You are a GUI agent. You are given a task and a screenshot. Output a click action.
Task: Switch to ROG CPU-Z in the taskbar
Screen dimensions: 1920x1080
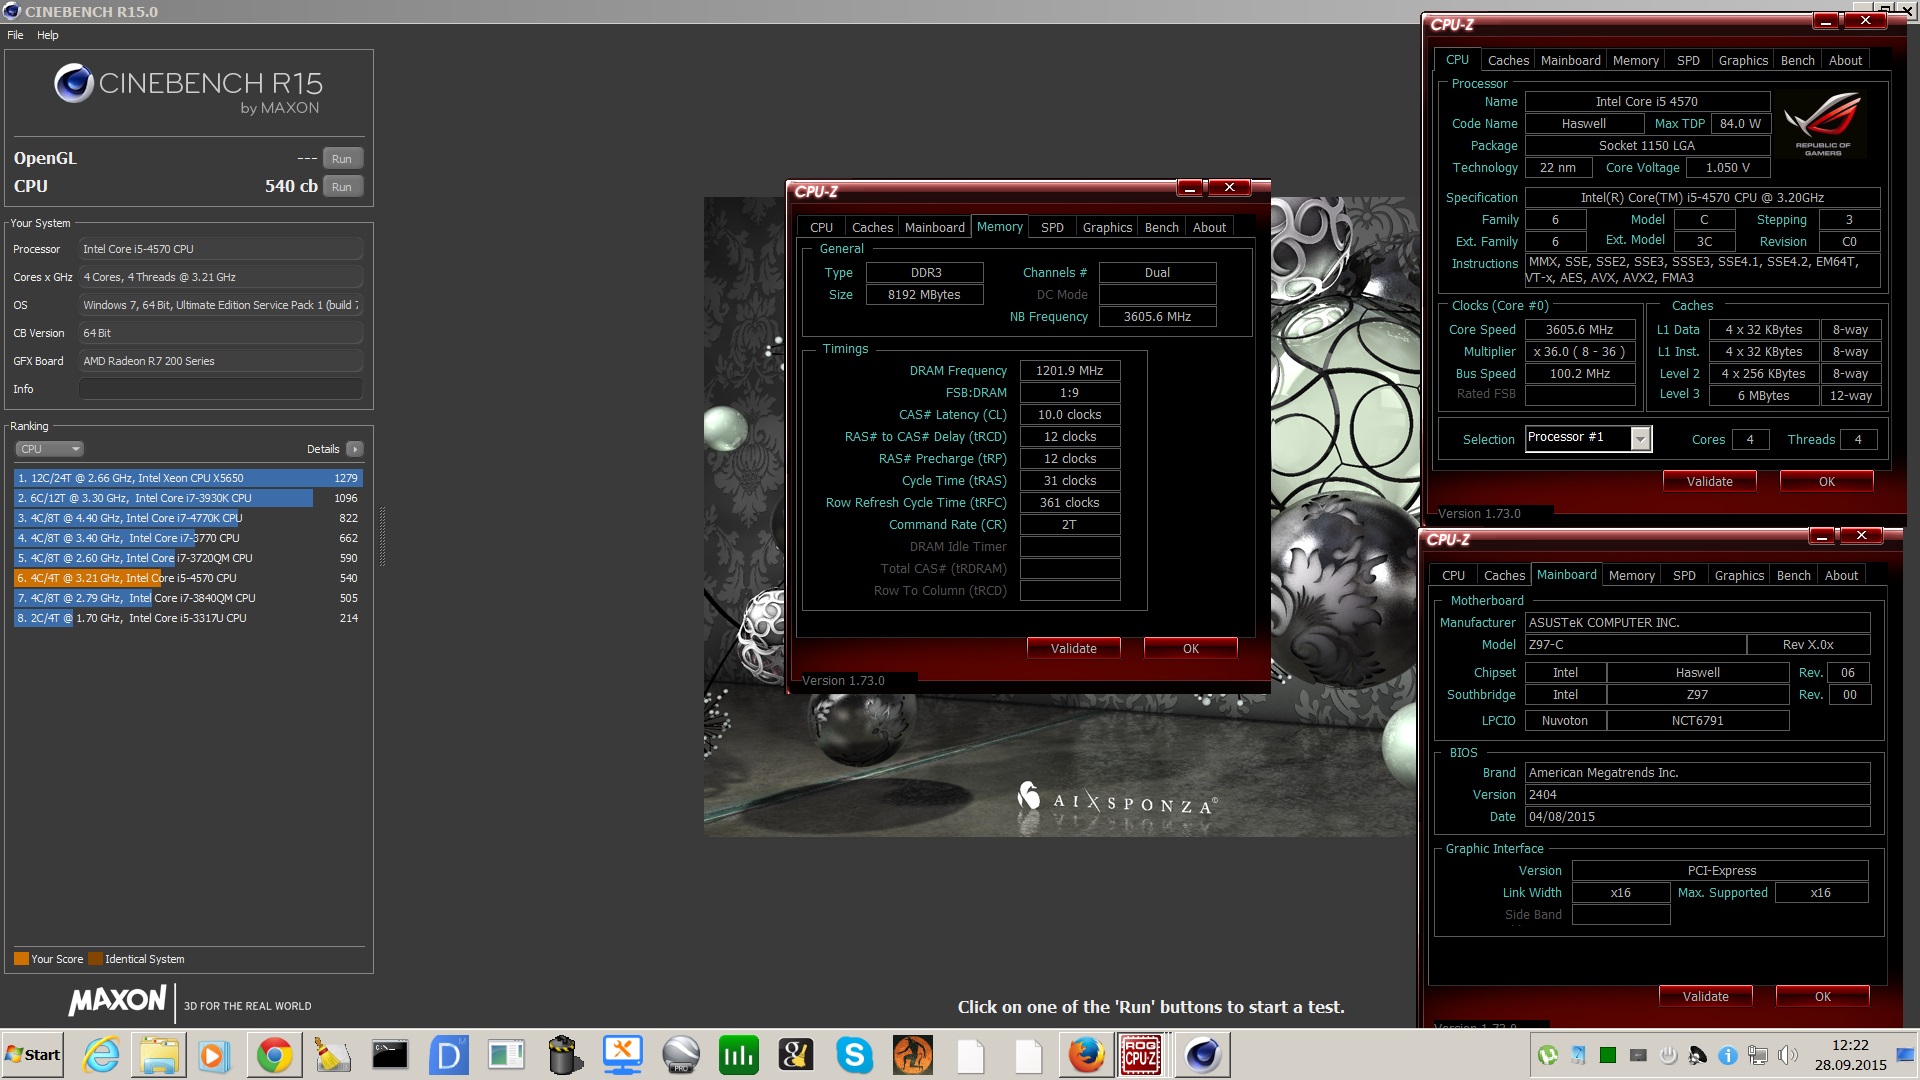(x=1141, y=1055)
